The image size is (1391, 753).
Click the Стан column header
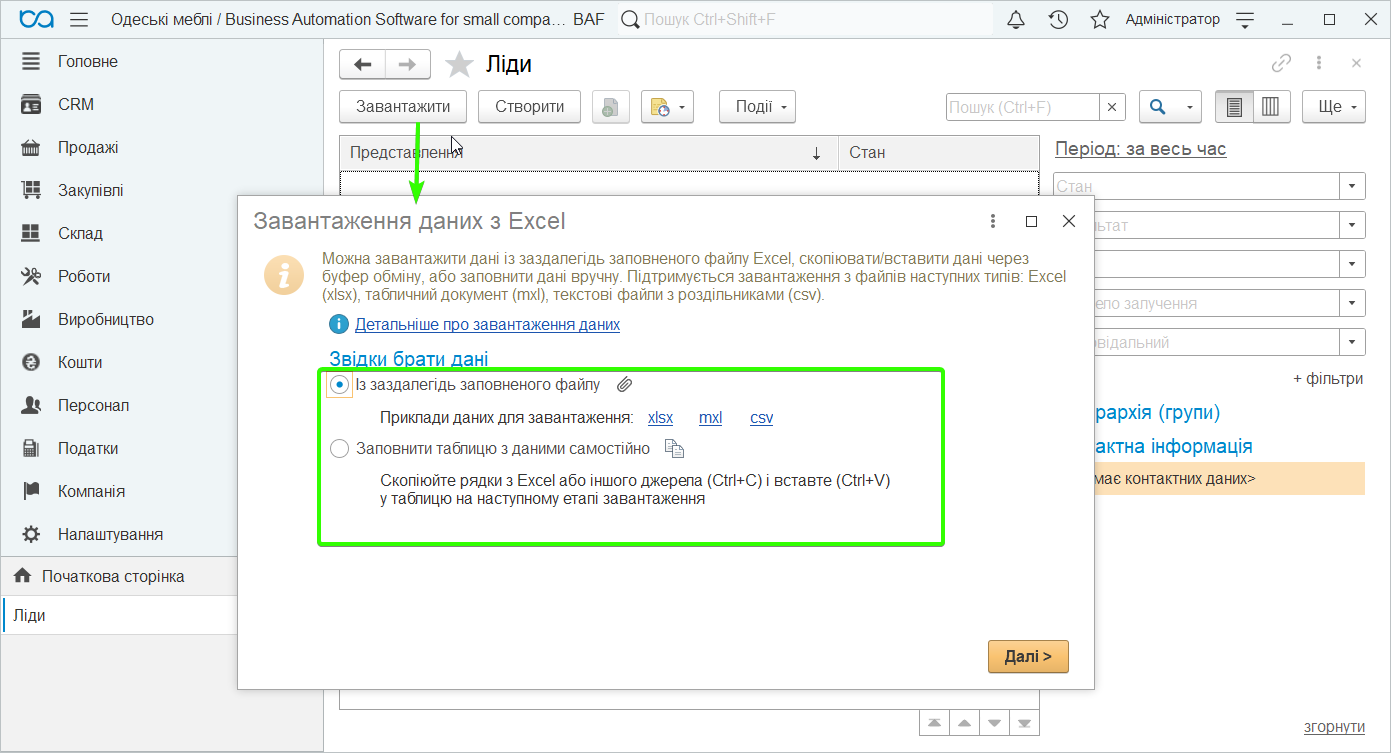(x=939, y=153)
